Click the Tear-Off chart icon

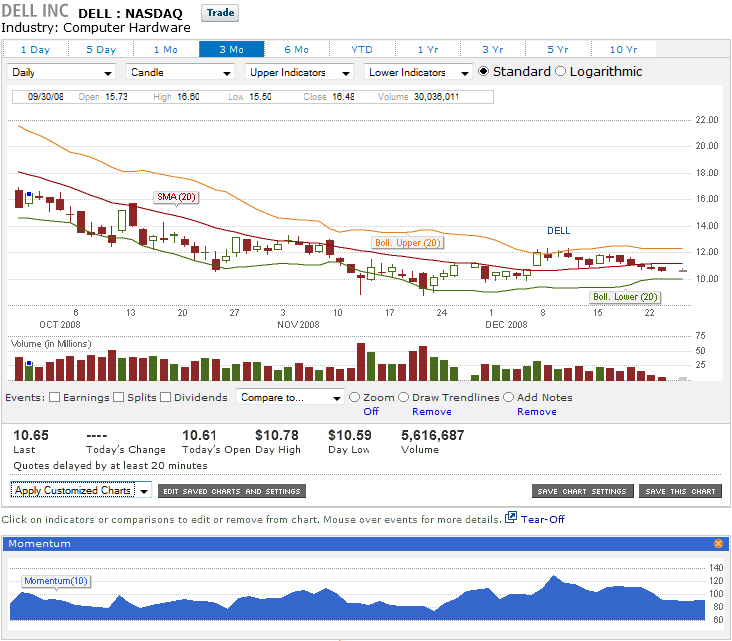(511, 518)
